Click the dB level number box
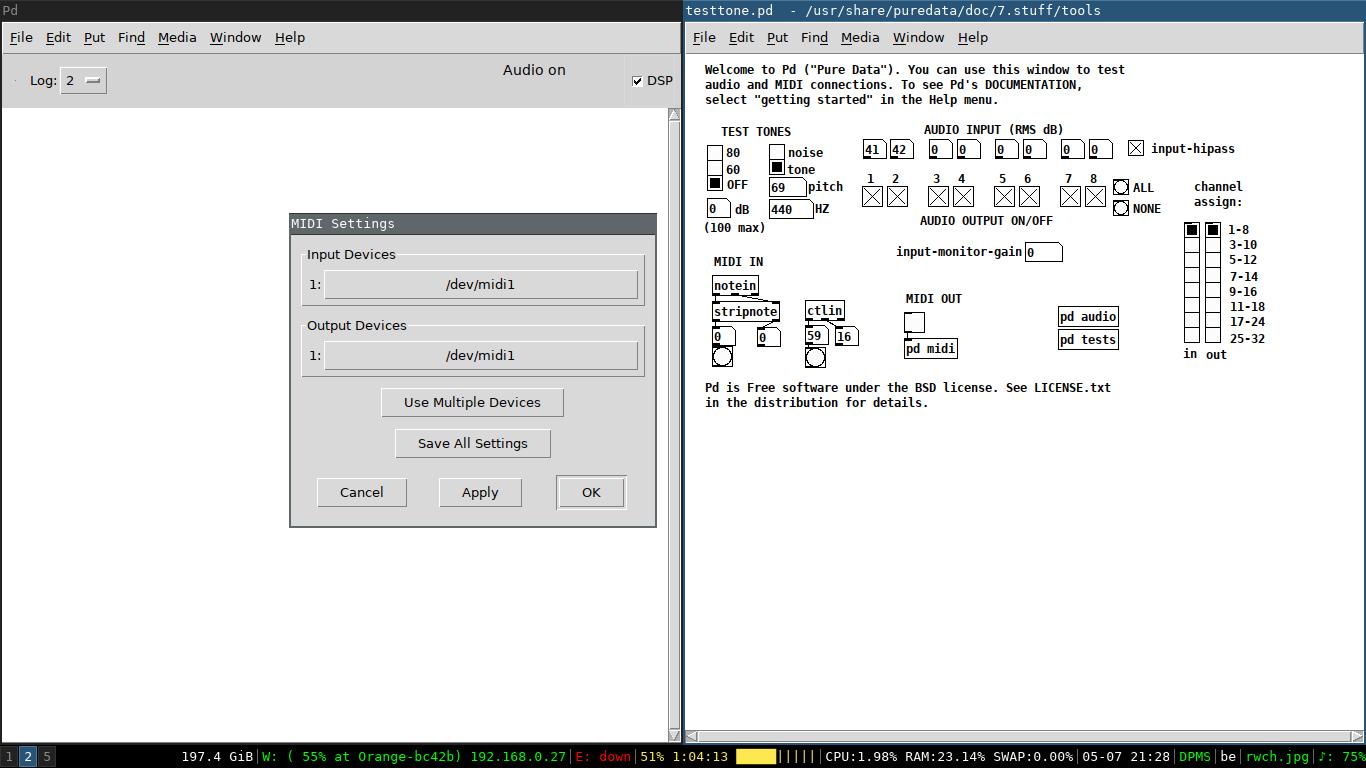This screenshot has height=768, width=1366. click(719, 209)
